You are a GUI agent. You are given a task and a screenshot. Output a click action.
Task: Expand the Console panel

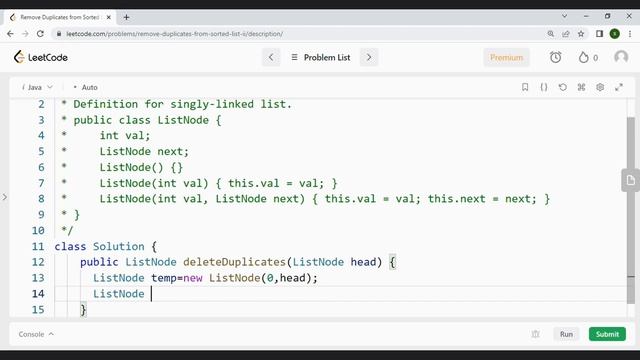36,334
